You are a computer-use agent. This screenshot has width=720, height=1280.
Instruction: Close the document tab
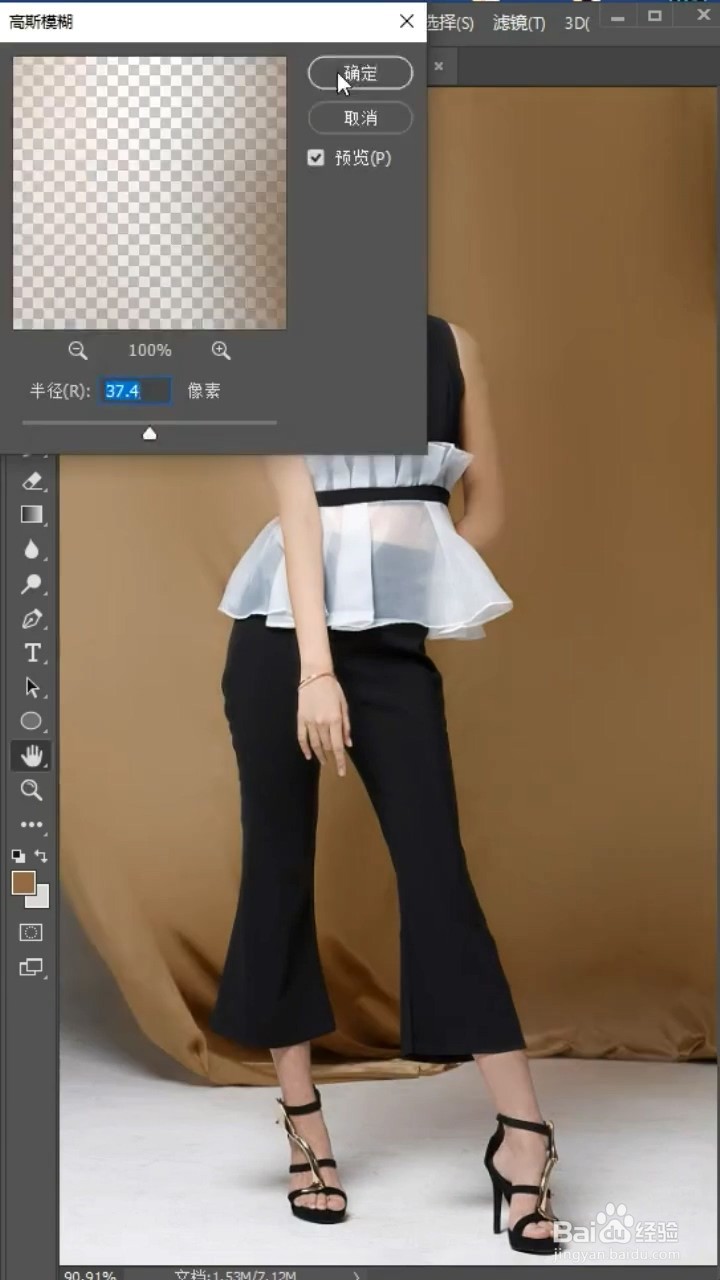pyautogui.click(x=438, y=66)
